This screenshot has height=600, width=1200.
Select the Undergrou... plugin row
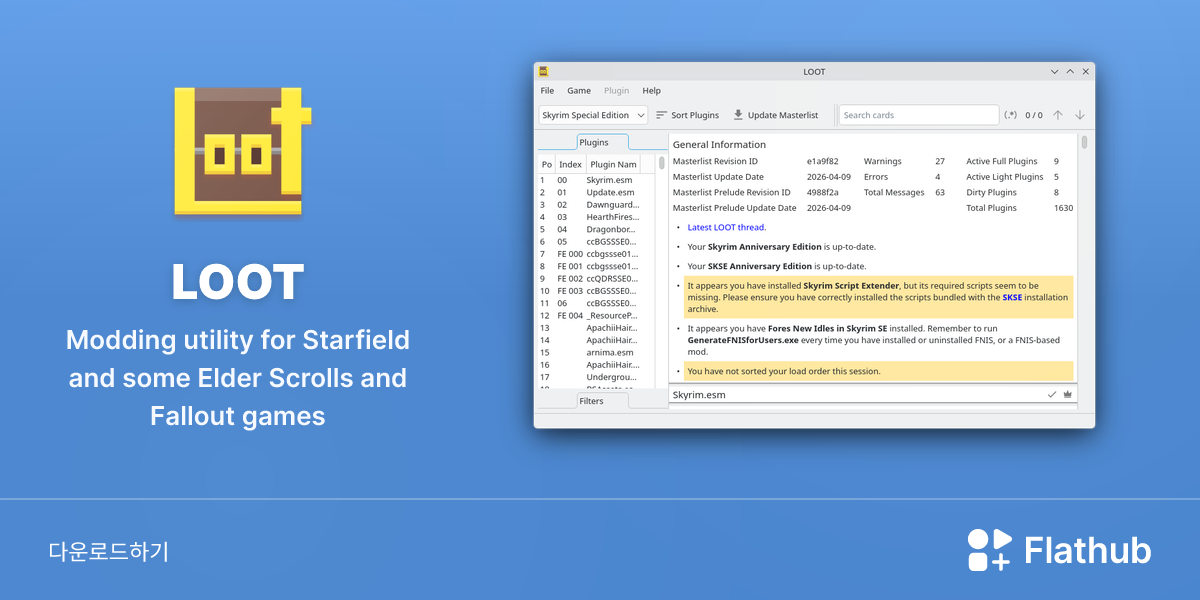click(x=596, y=377)
